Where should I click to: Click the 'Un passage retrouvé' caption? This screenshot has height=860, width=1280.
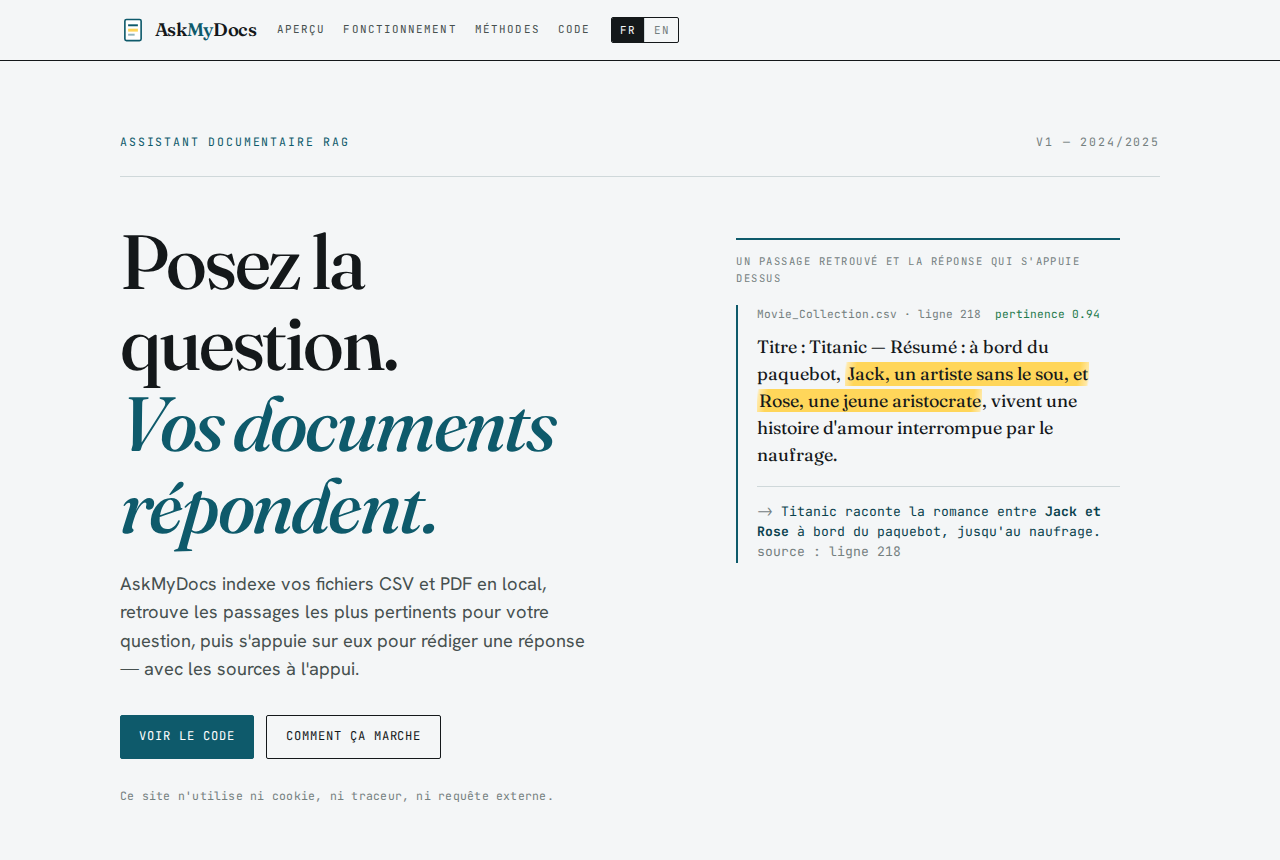(908, 269)
